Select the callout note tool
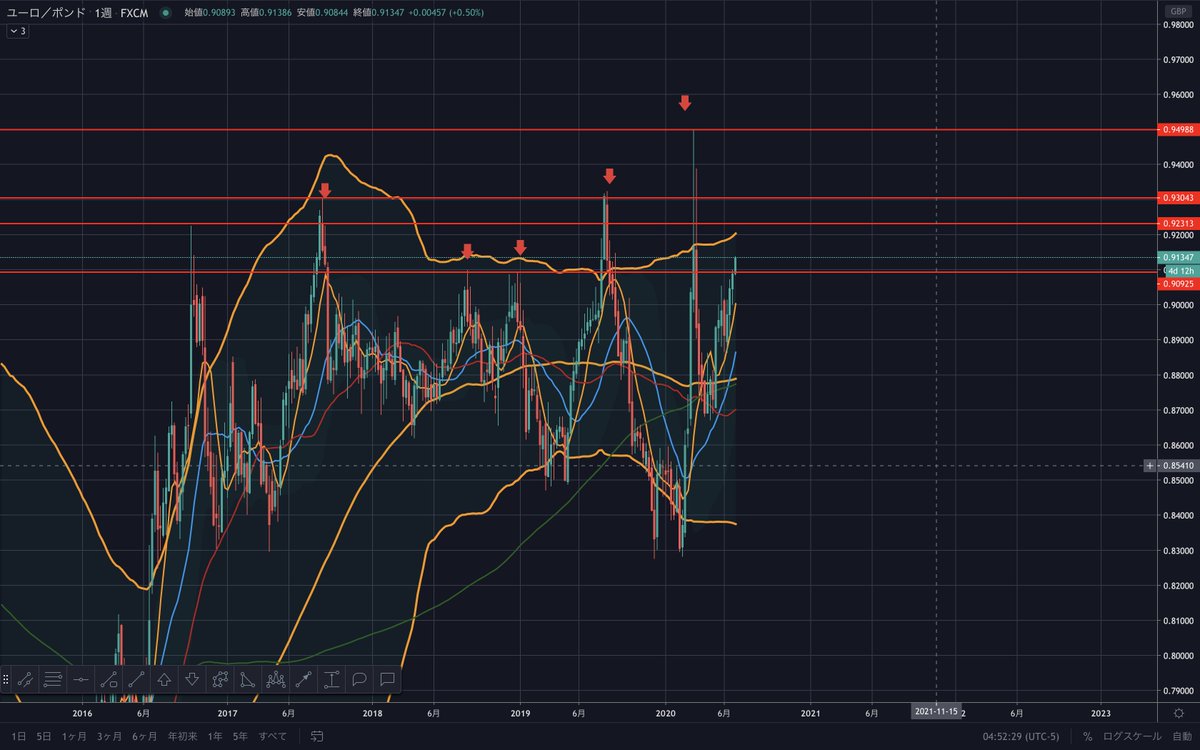 point(388,680)
